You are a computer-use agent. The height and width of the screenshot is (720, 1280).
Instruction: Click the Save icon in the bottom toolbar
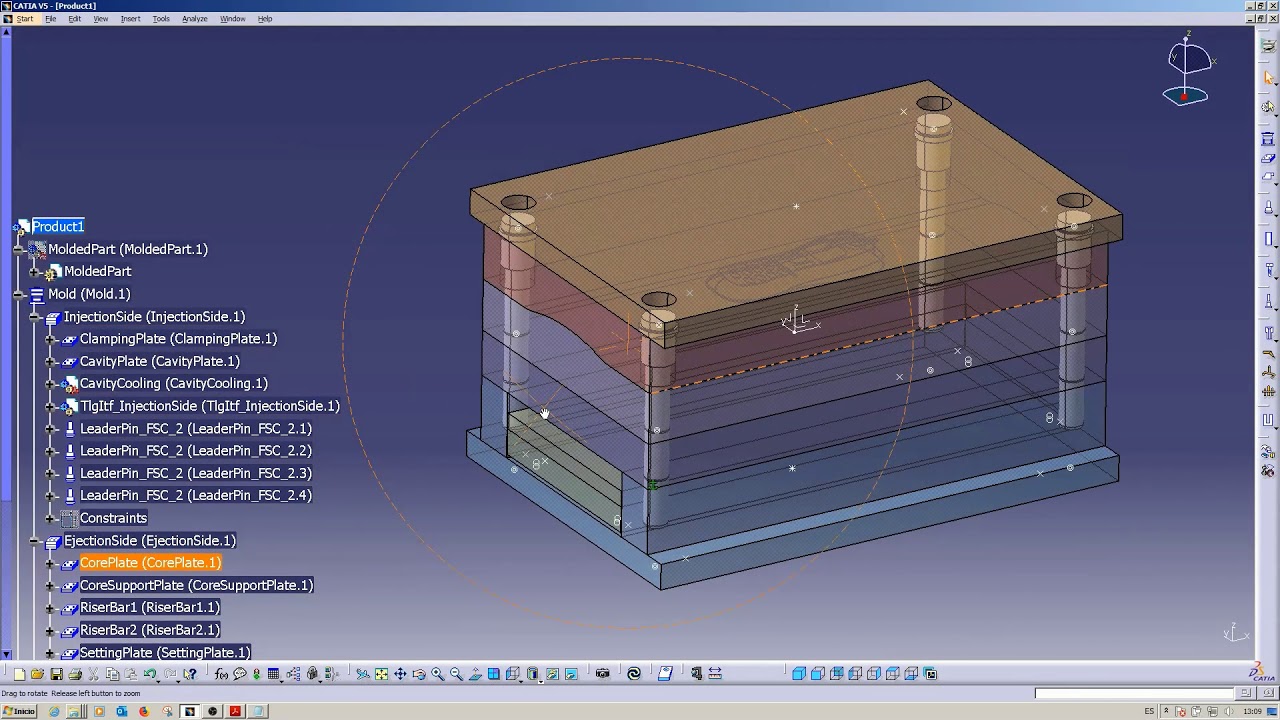(56, 674)
